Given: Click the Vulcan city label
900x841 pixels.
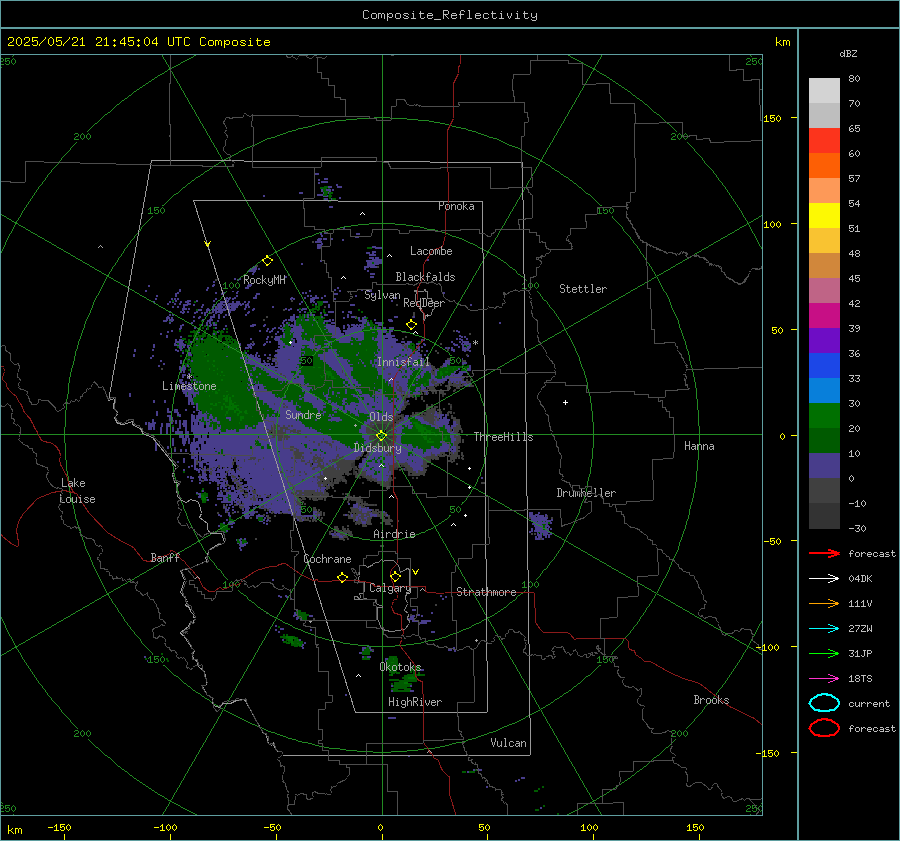Looking at the screenshot, I should click(508, 743).
